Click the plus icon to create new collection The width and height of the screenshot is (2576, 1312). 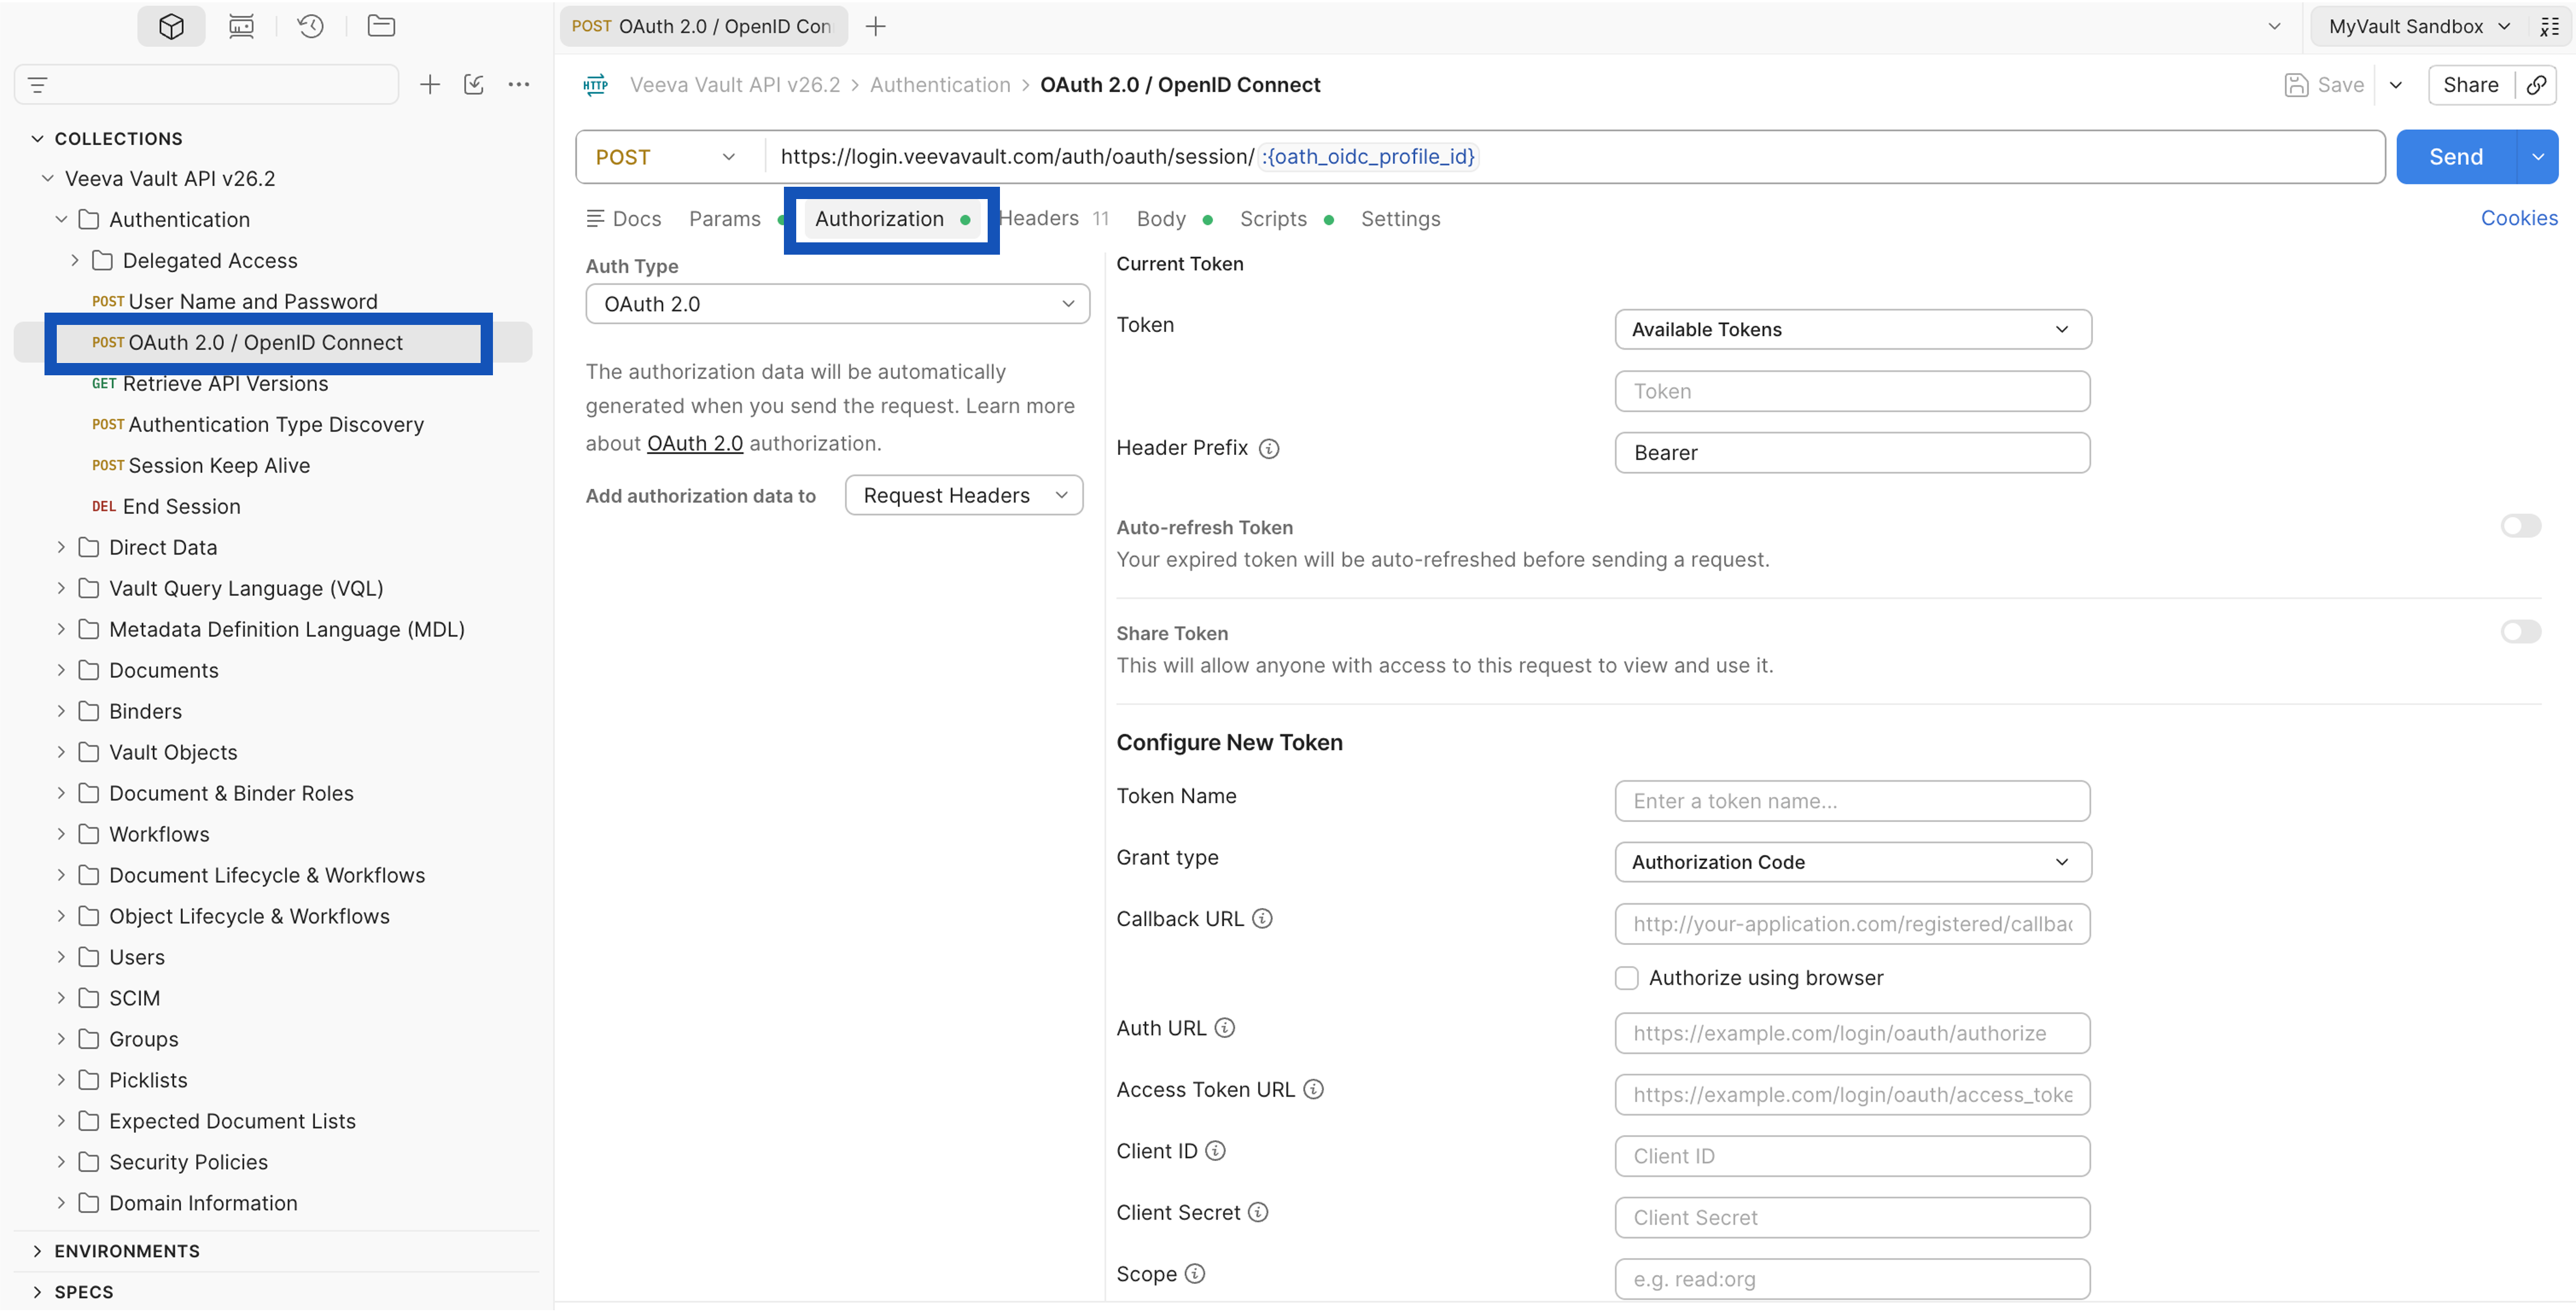click(x=430, y=85)
